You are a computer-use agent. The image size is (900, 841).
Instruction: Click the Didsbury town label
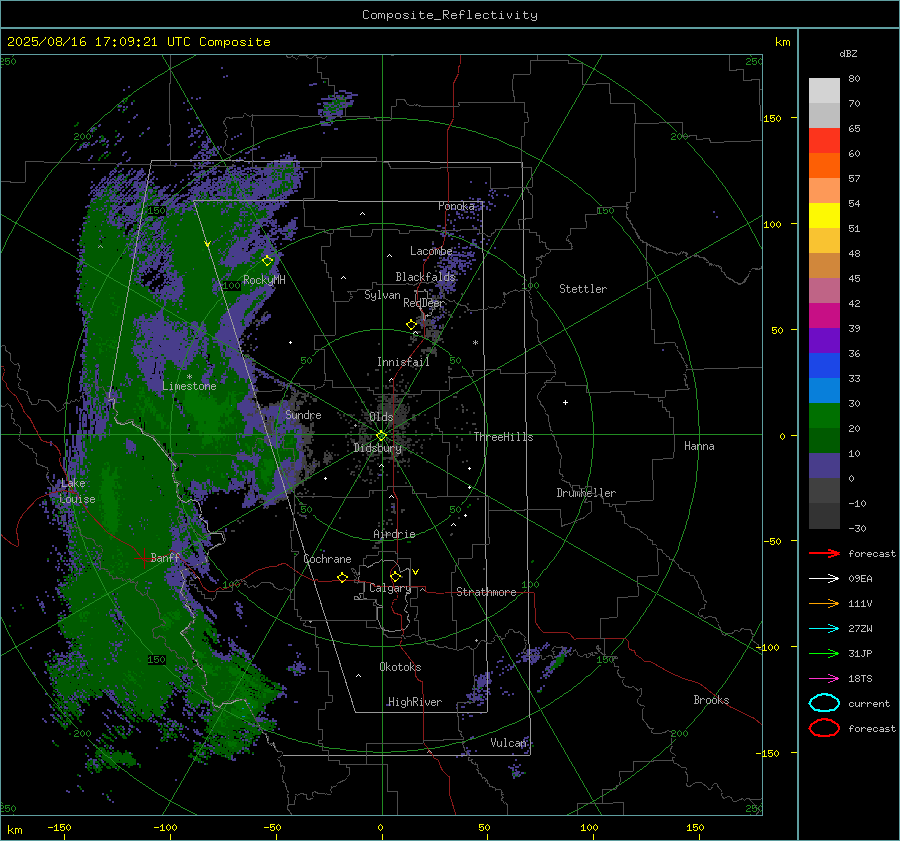377,448
